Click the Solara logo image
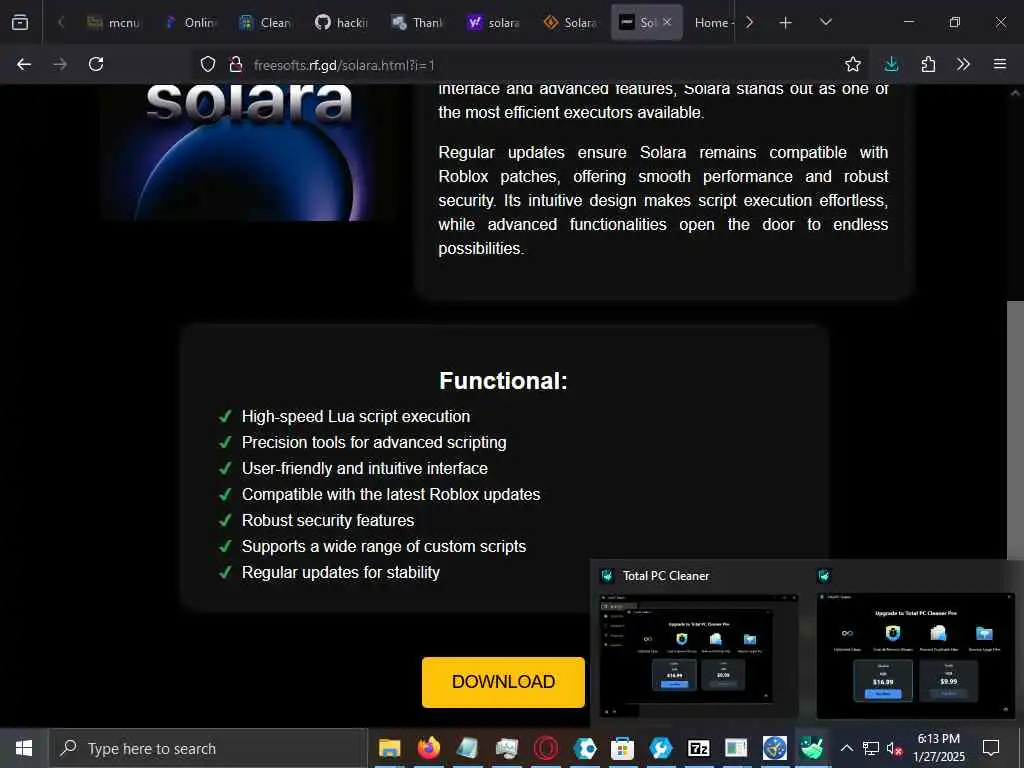 click(249, 153)
